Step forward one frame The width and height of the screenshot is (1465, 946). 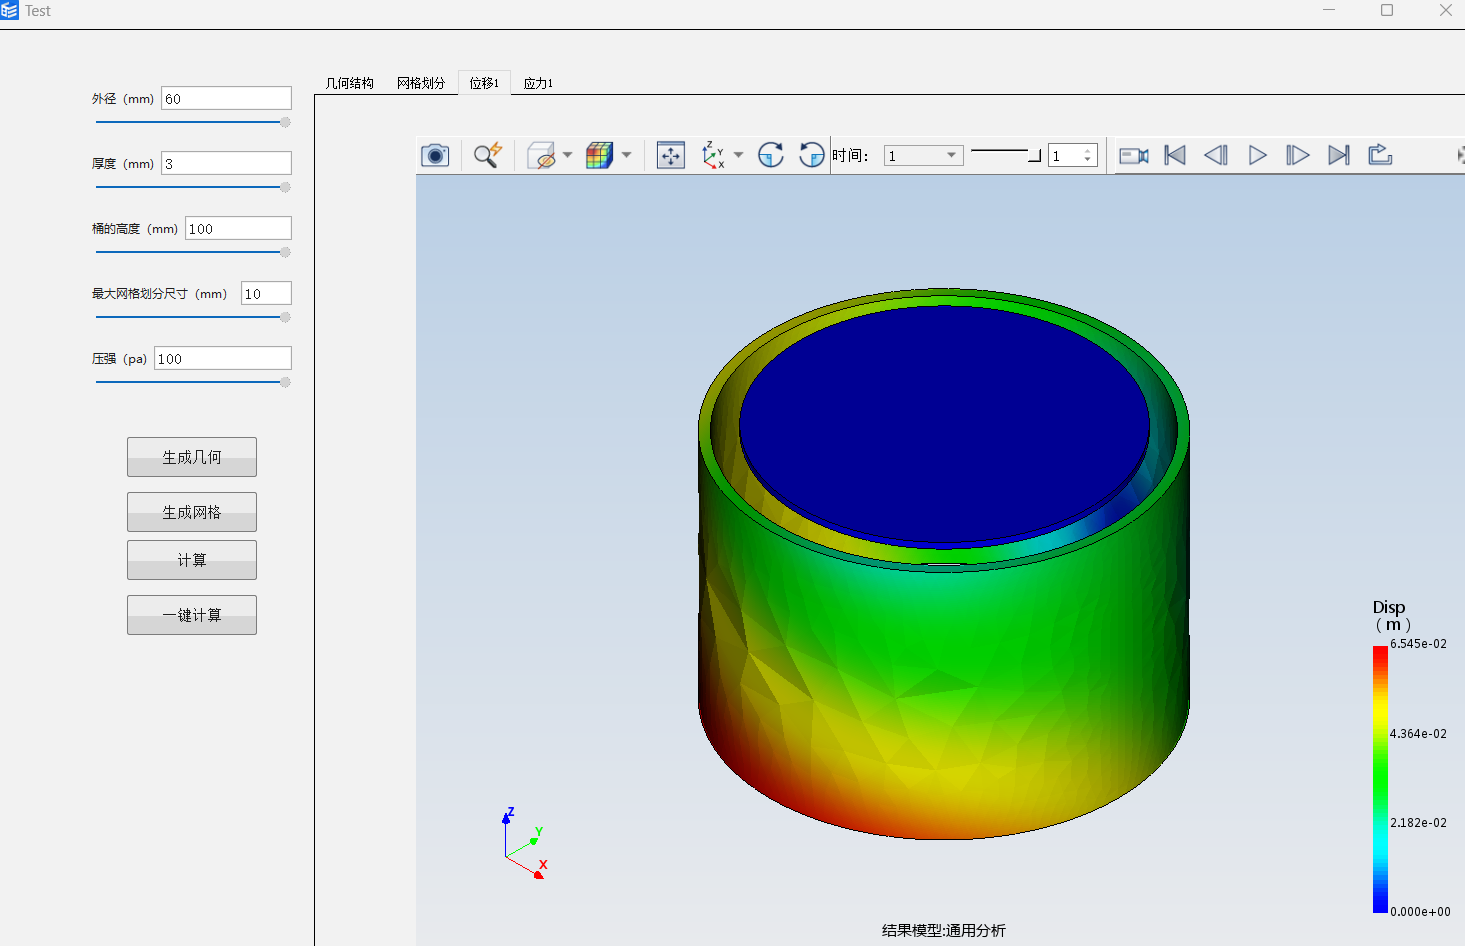click(x=1297, y=155)
